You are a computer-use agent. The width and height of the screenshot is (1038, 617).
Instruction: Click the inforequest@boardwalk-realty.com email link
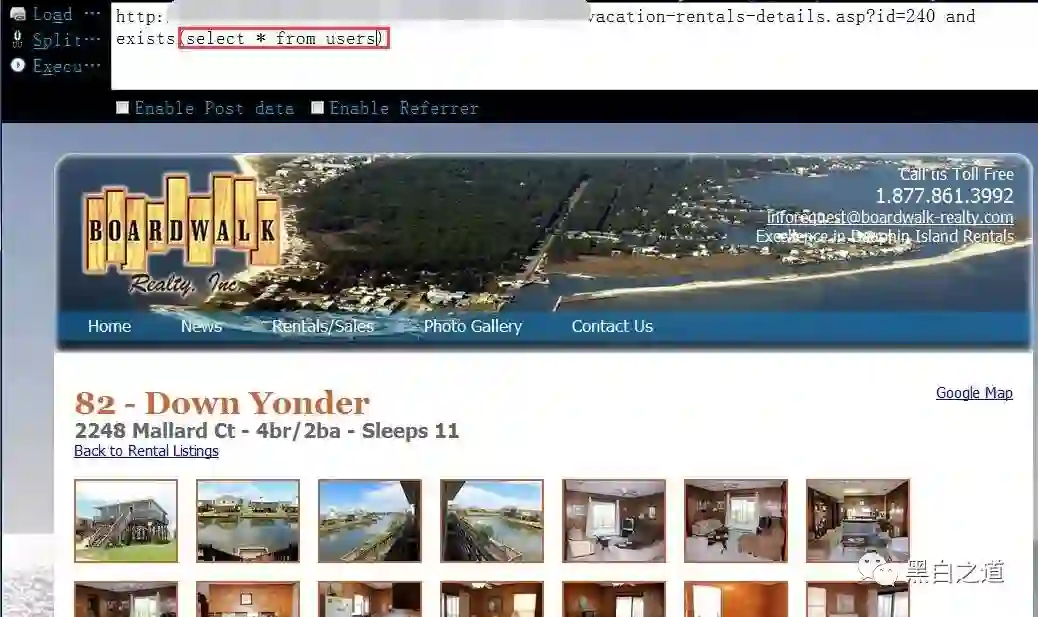[890, 217]
